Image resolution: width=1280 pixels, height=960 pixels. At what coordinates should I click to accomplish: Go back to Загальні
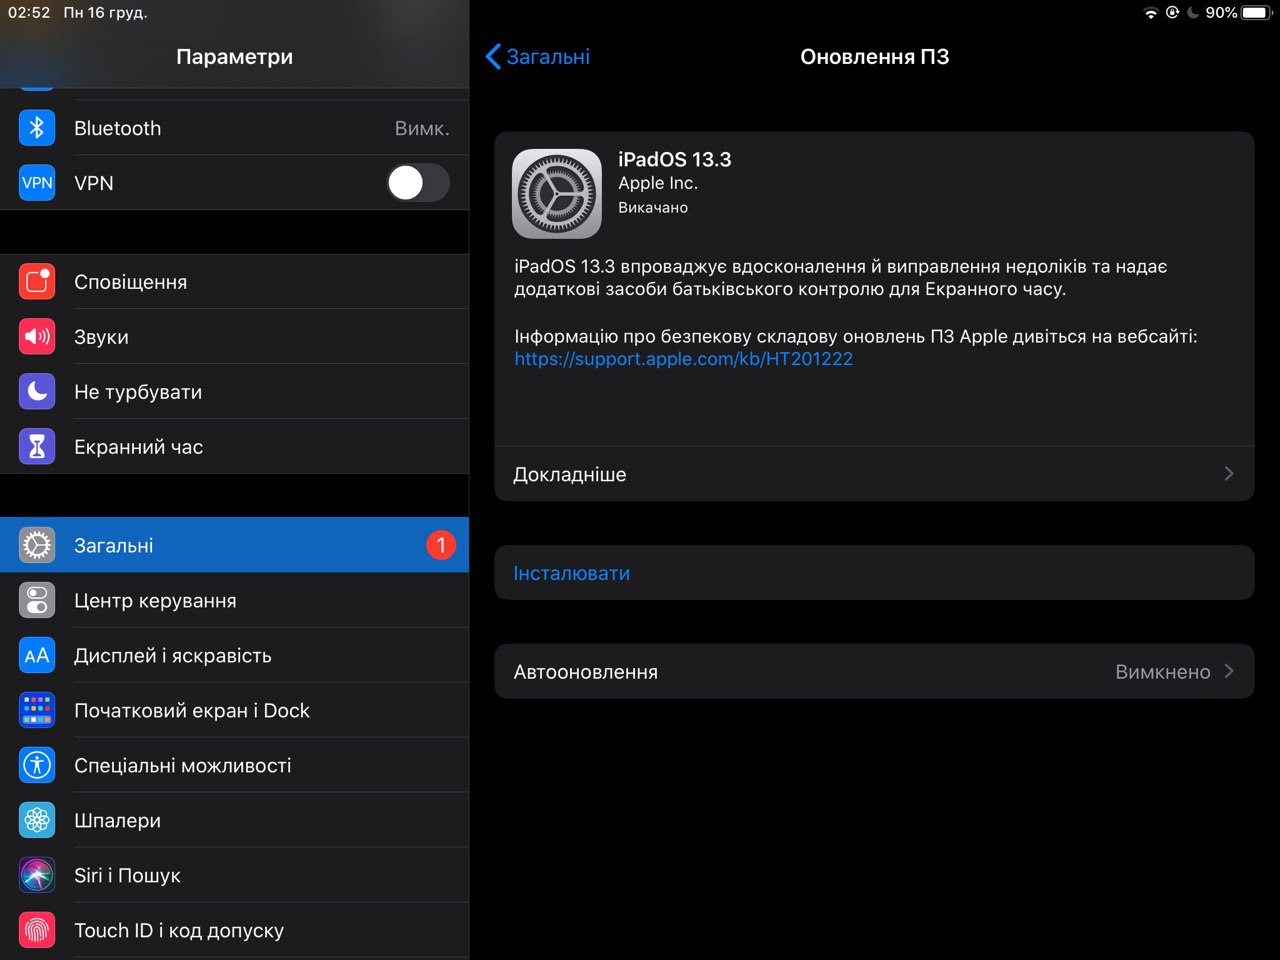click(538, 57)
